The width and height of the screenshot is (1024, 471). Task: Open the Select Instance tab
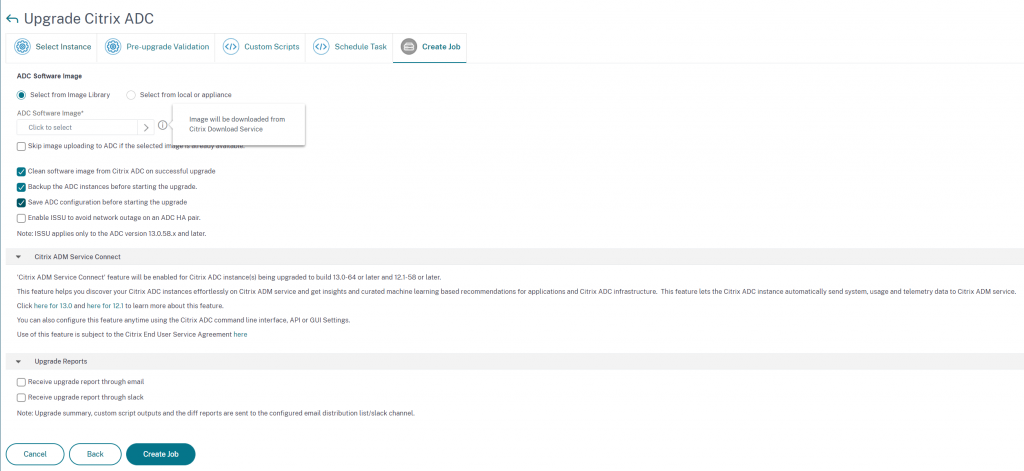click(51, 47)
